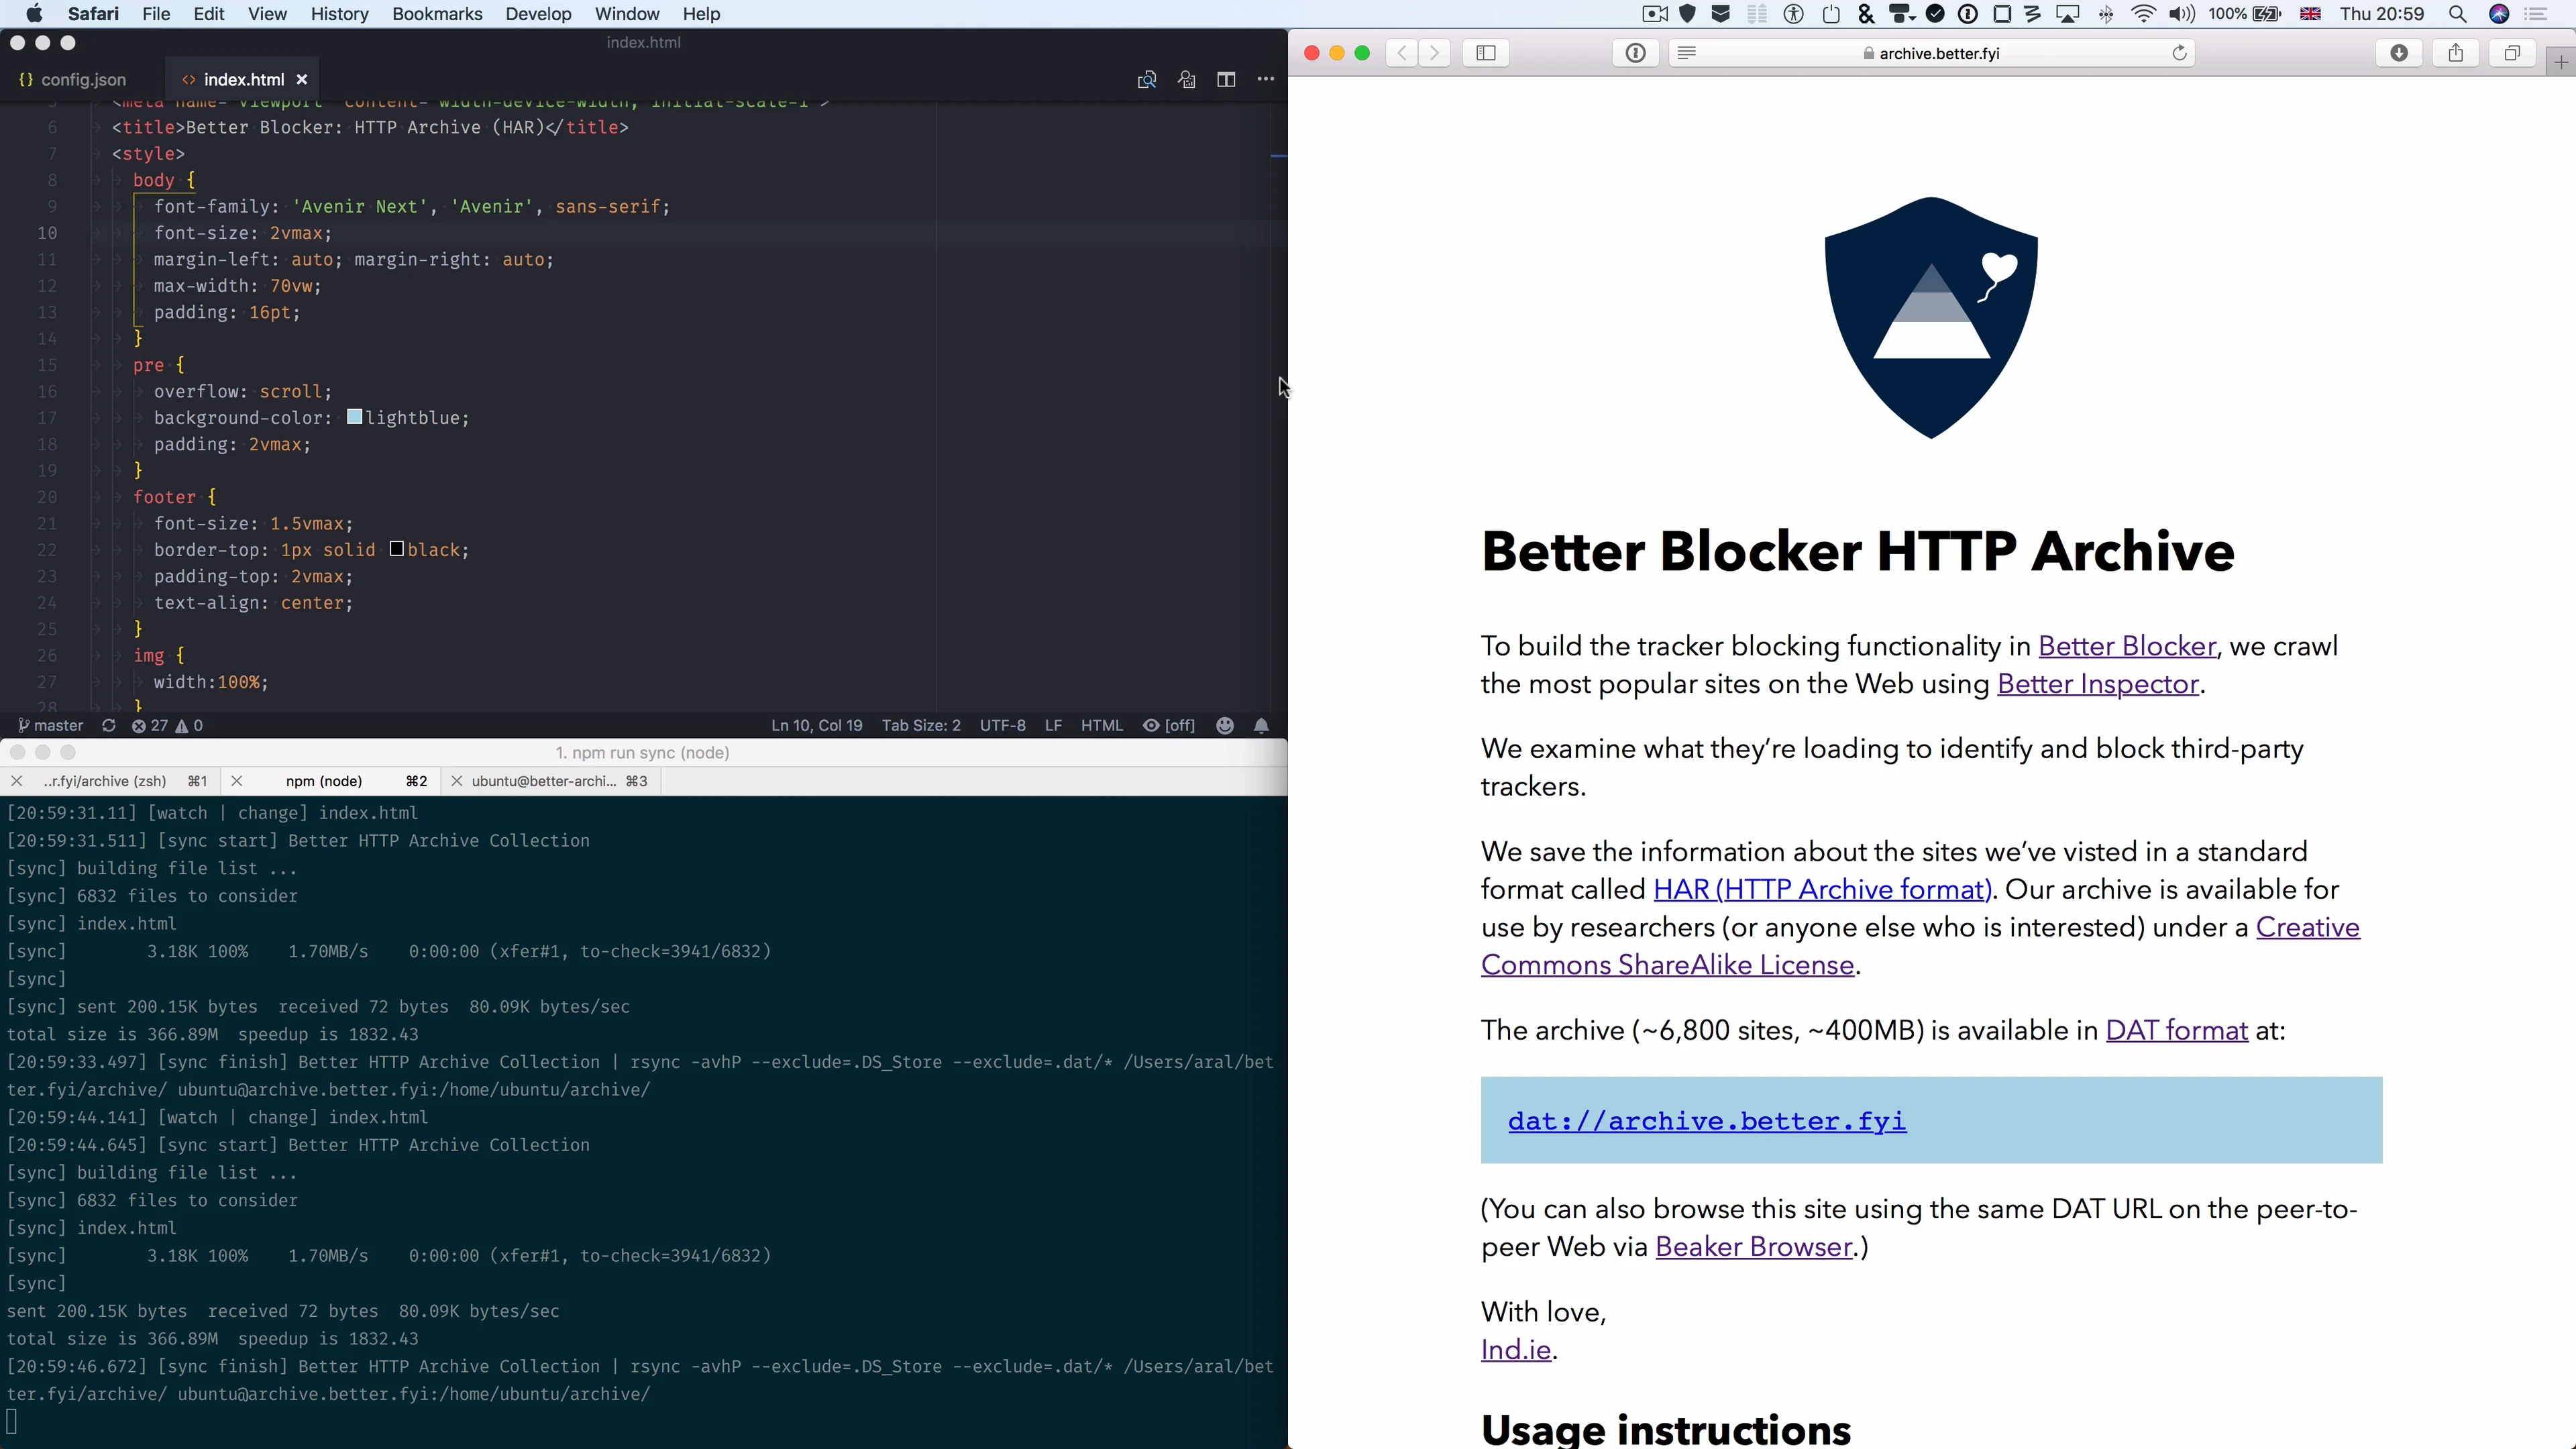Open the Apple menu

pos(34,14)
